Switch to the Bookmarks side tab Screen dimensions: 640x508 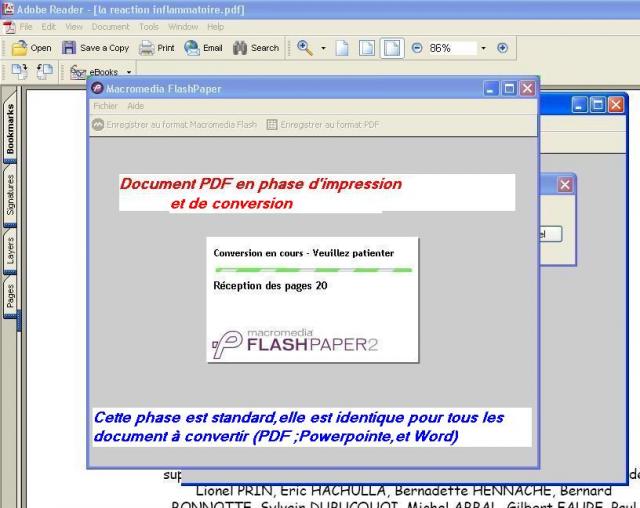(x=10, y=129)
